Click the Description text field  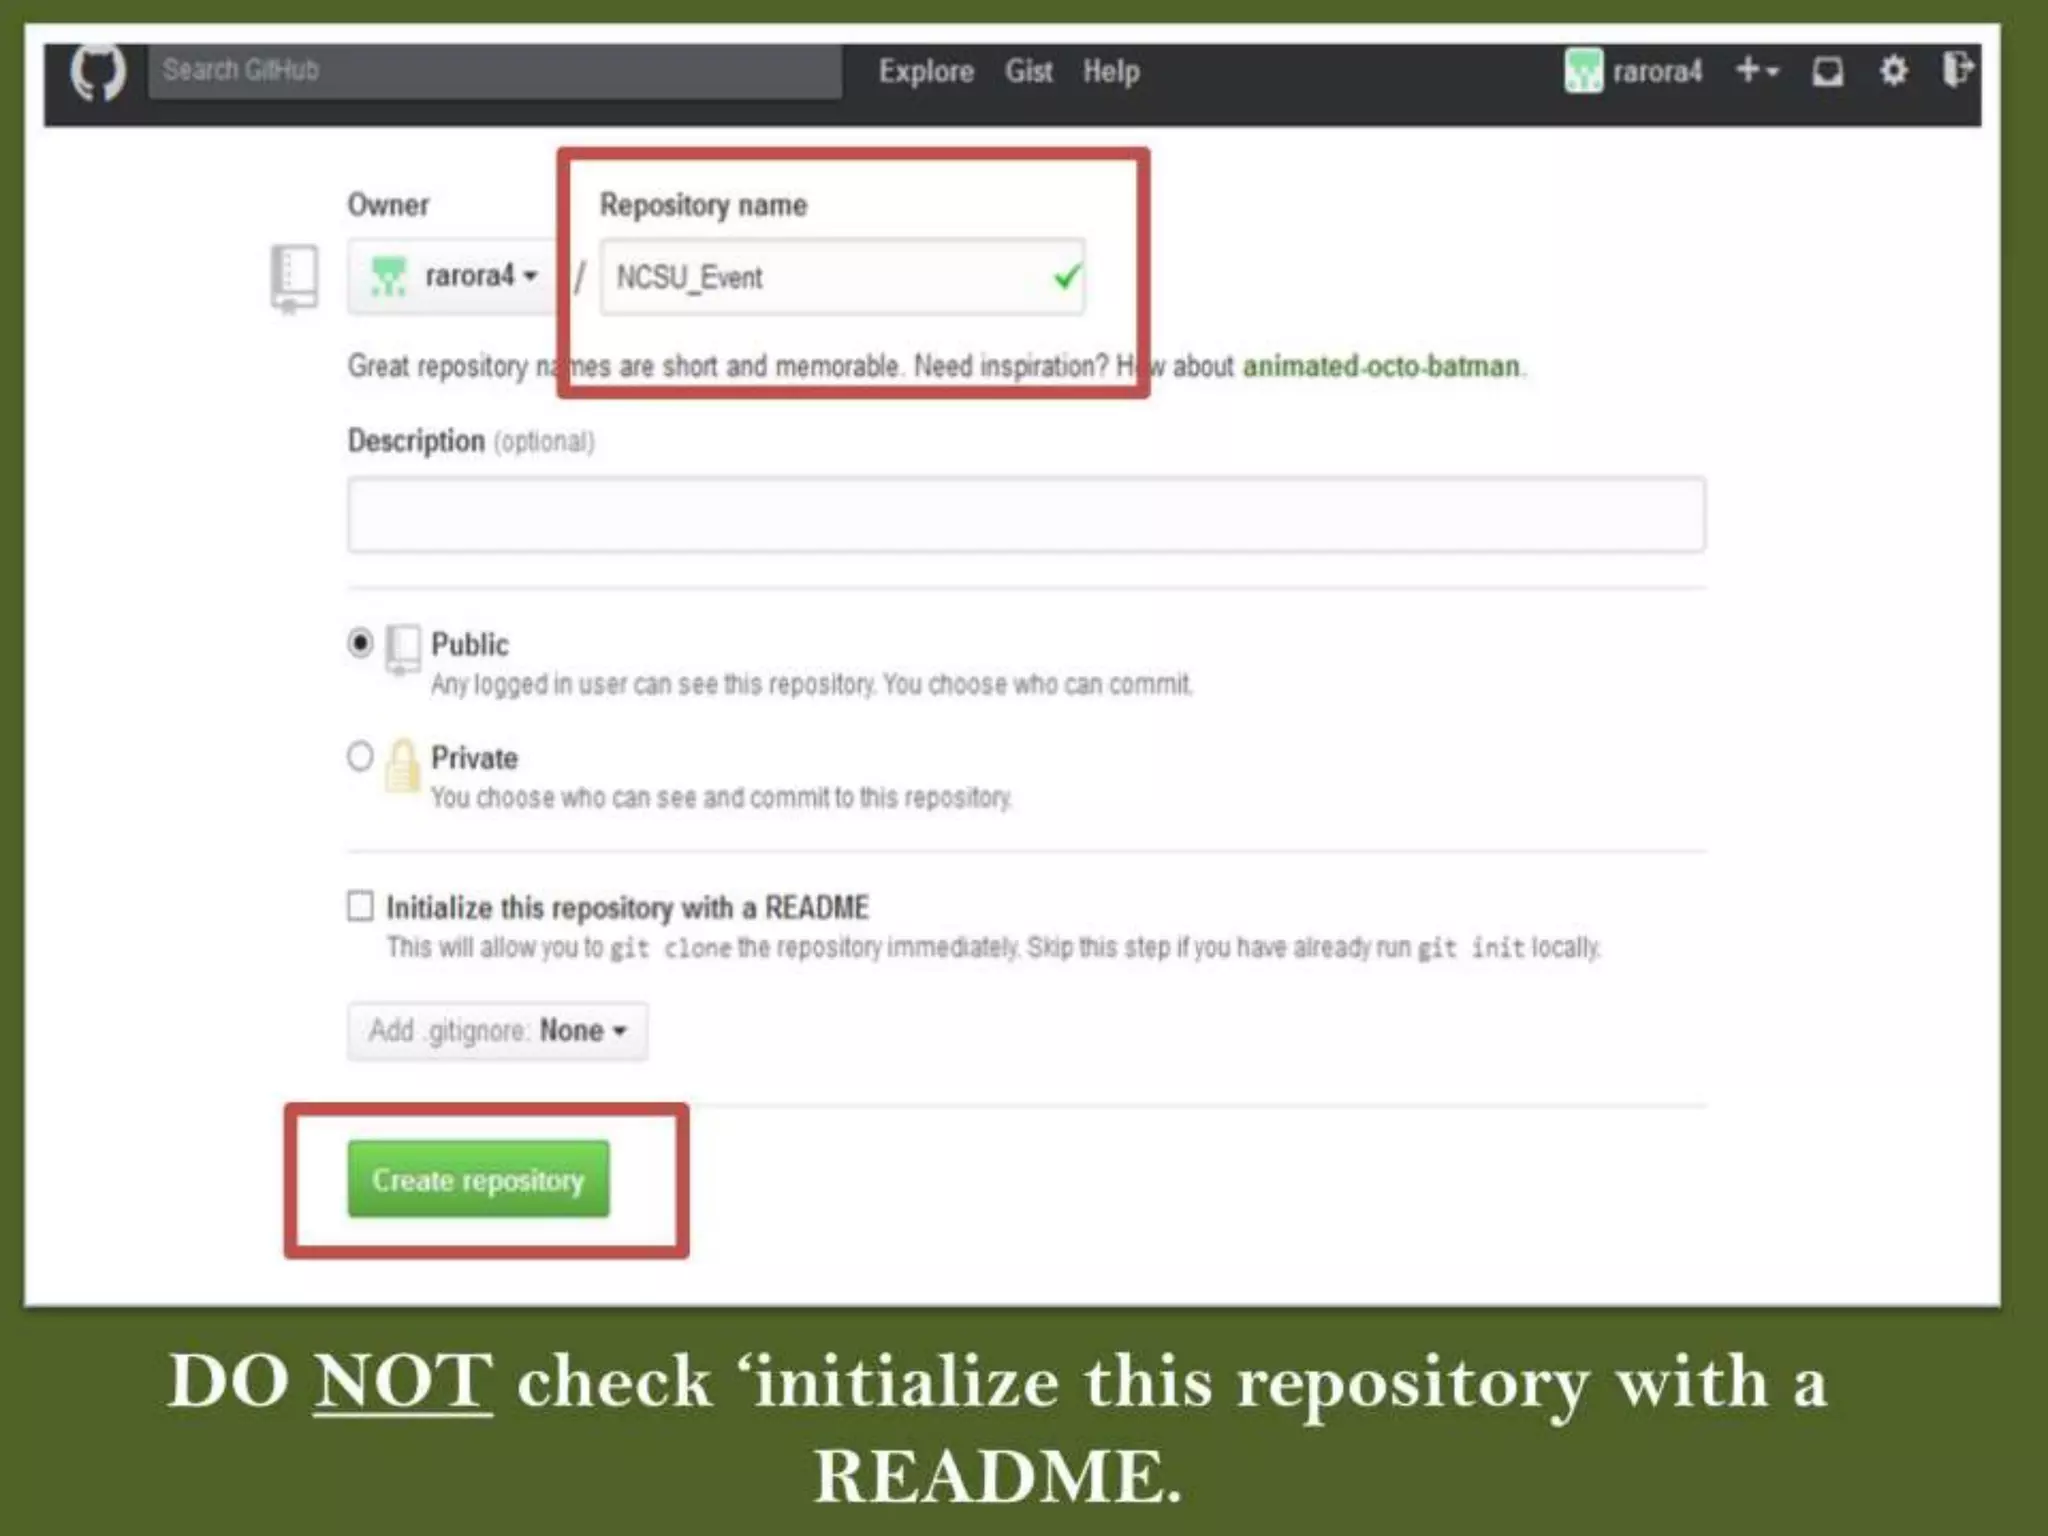[x=1026, y=515]
